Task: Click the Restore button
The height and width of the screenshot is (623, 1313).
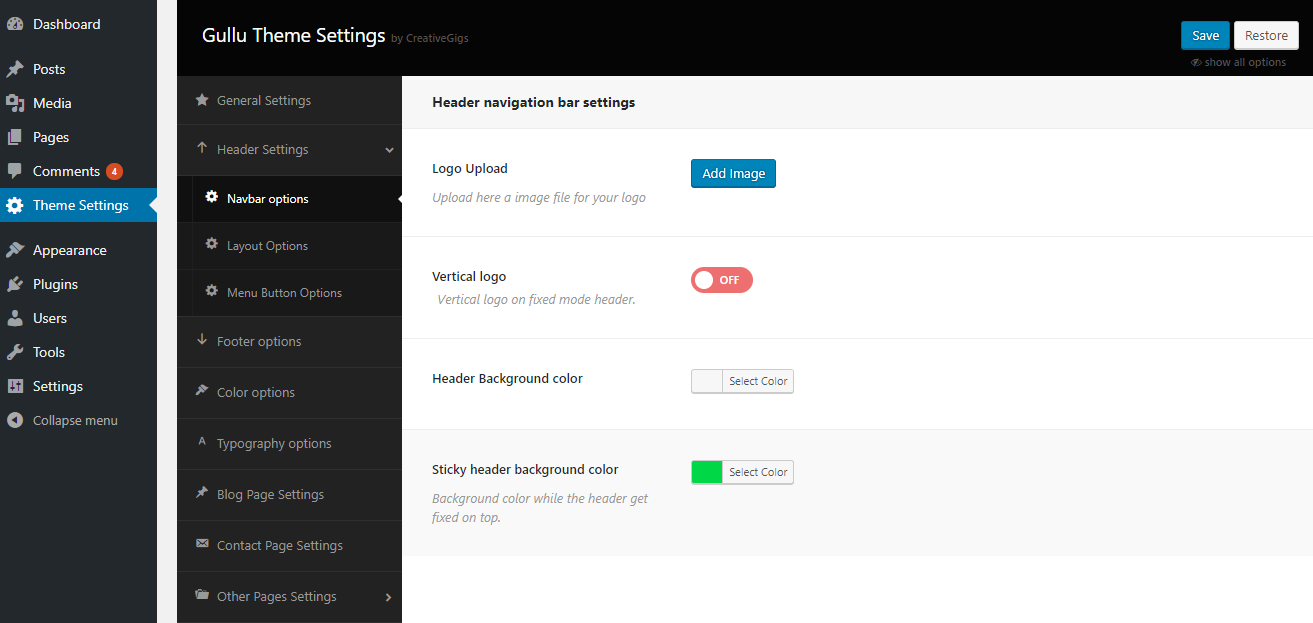Action: point(1266,35)
